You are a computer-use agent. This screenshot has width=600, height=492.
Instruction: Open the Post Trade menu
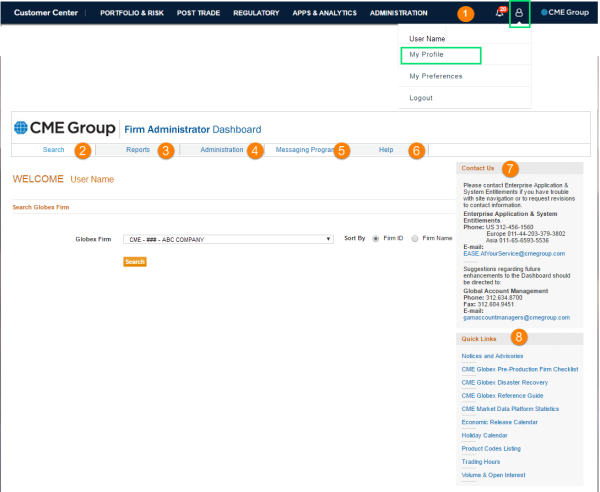(199, 13)
